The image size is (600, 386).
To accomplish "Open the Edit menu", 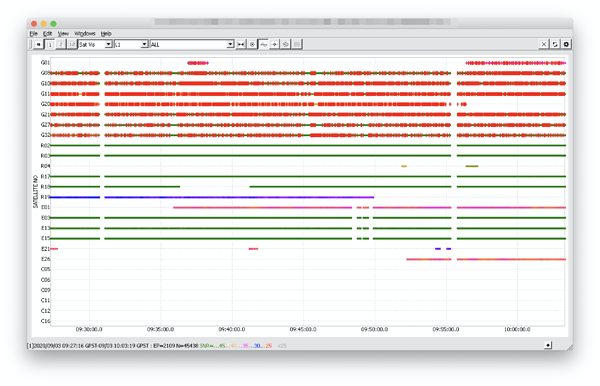I will (x=47, y=34).
